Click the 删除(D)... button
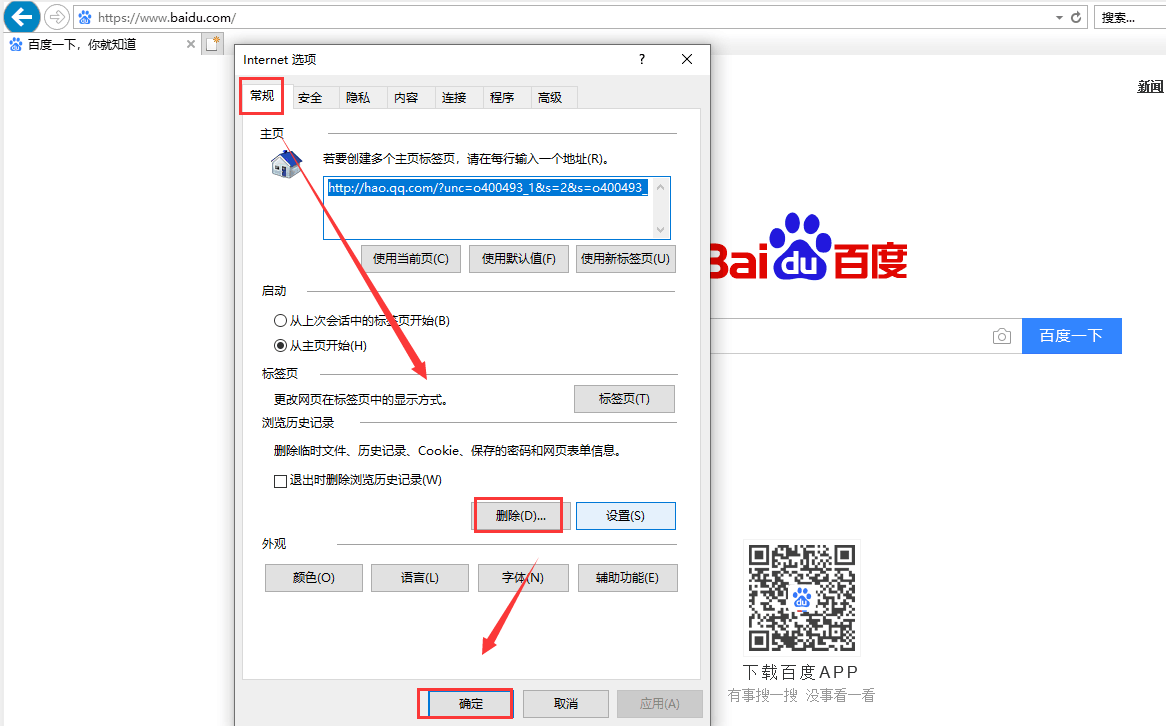The width and height of the screenshot is (1166, 726). 520,516
